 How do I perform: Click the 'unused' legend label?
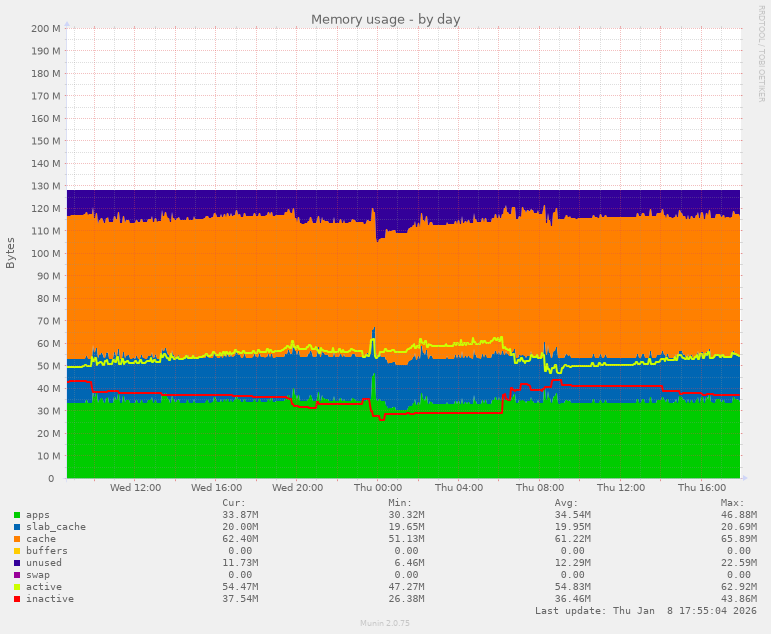[x=44, y=563]
